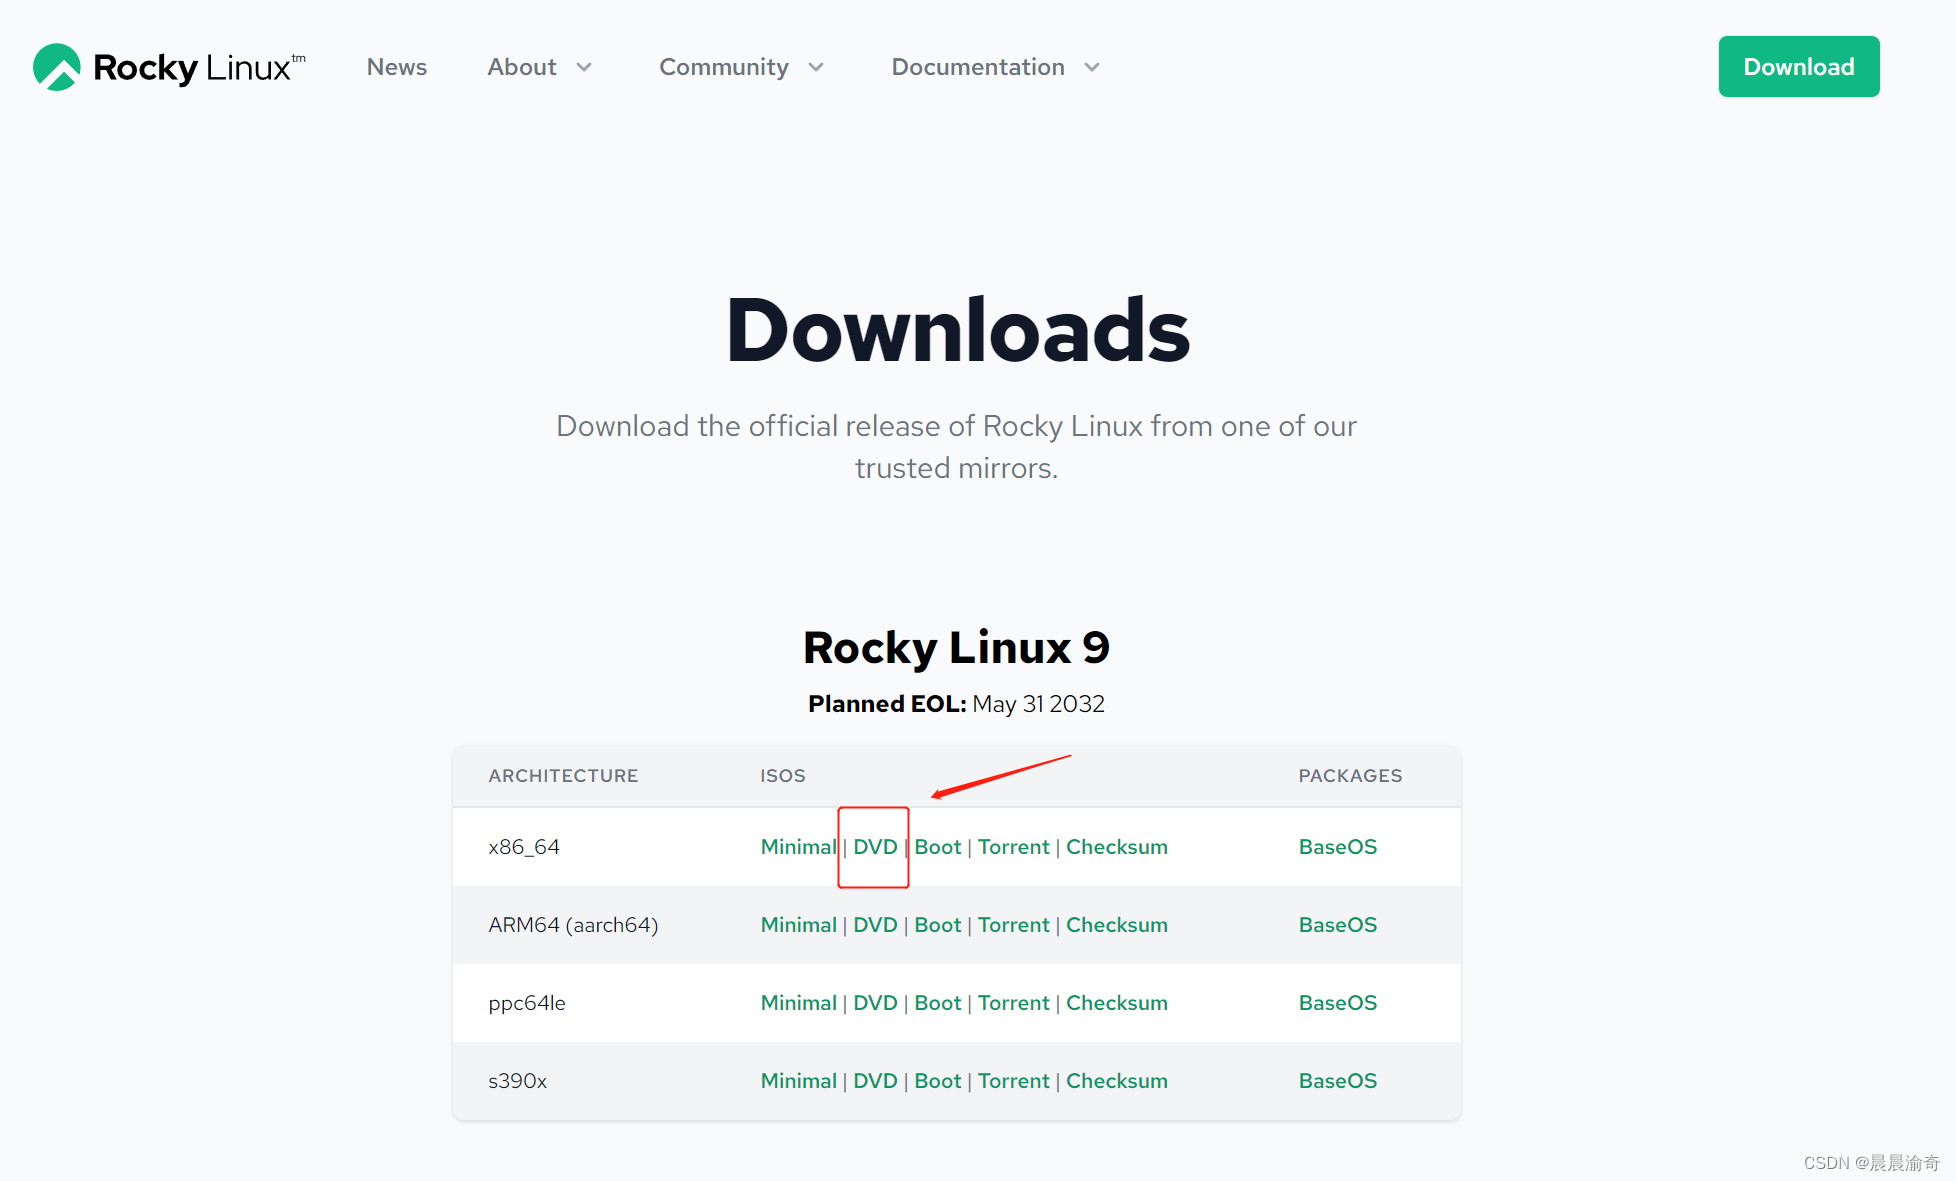Open the ARM64 Torrent link
Viewport: 1956px width, 1181px height.
[1014, 925]
